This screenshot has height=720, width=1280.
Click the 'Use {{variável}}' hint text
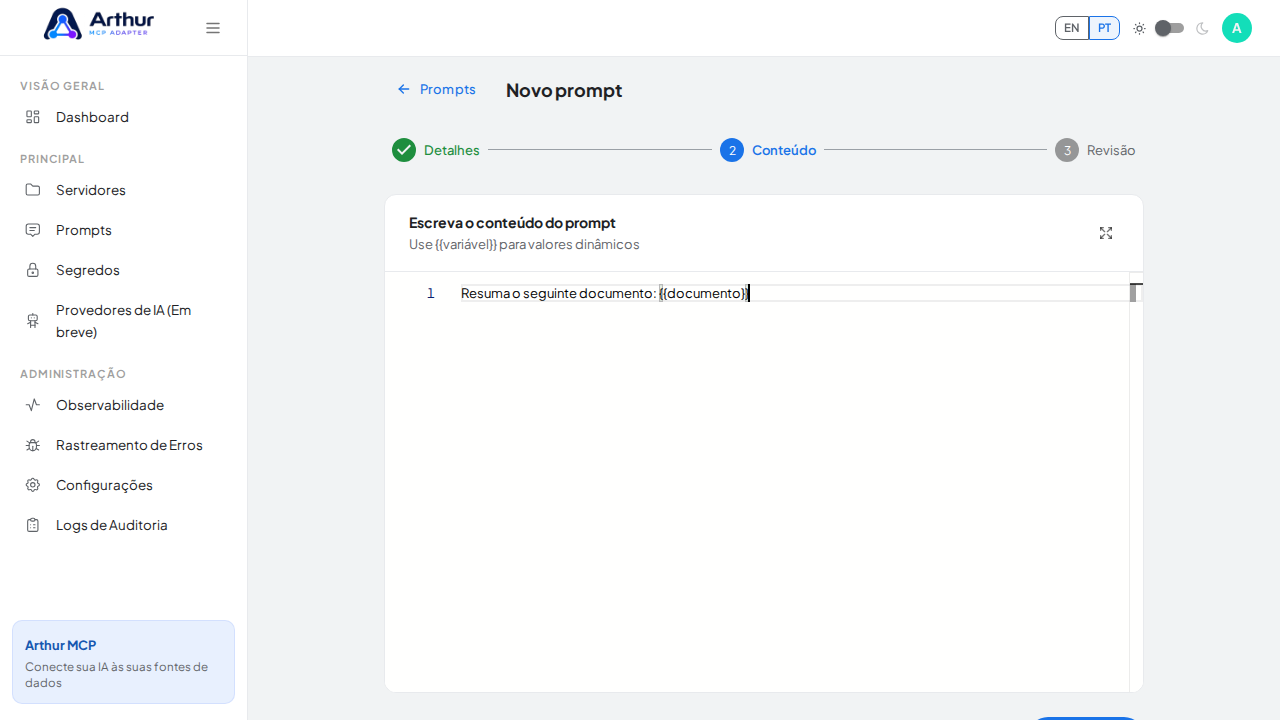coord(524,244)
